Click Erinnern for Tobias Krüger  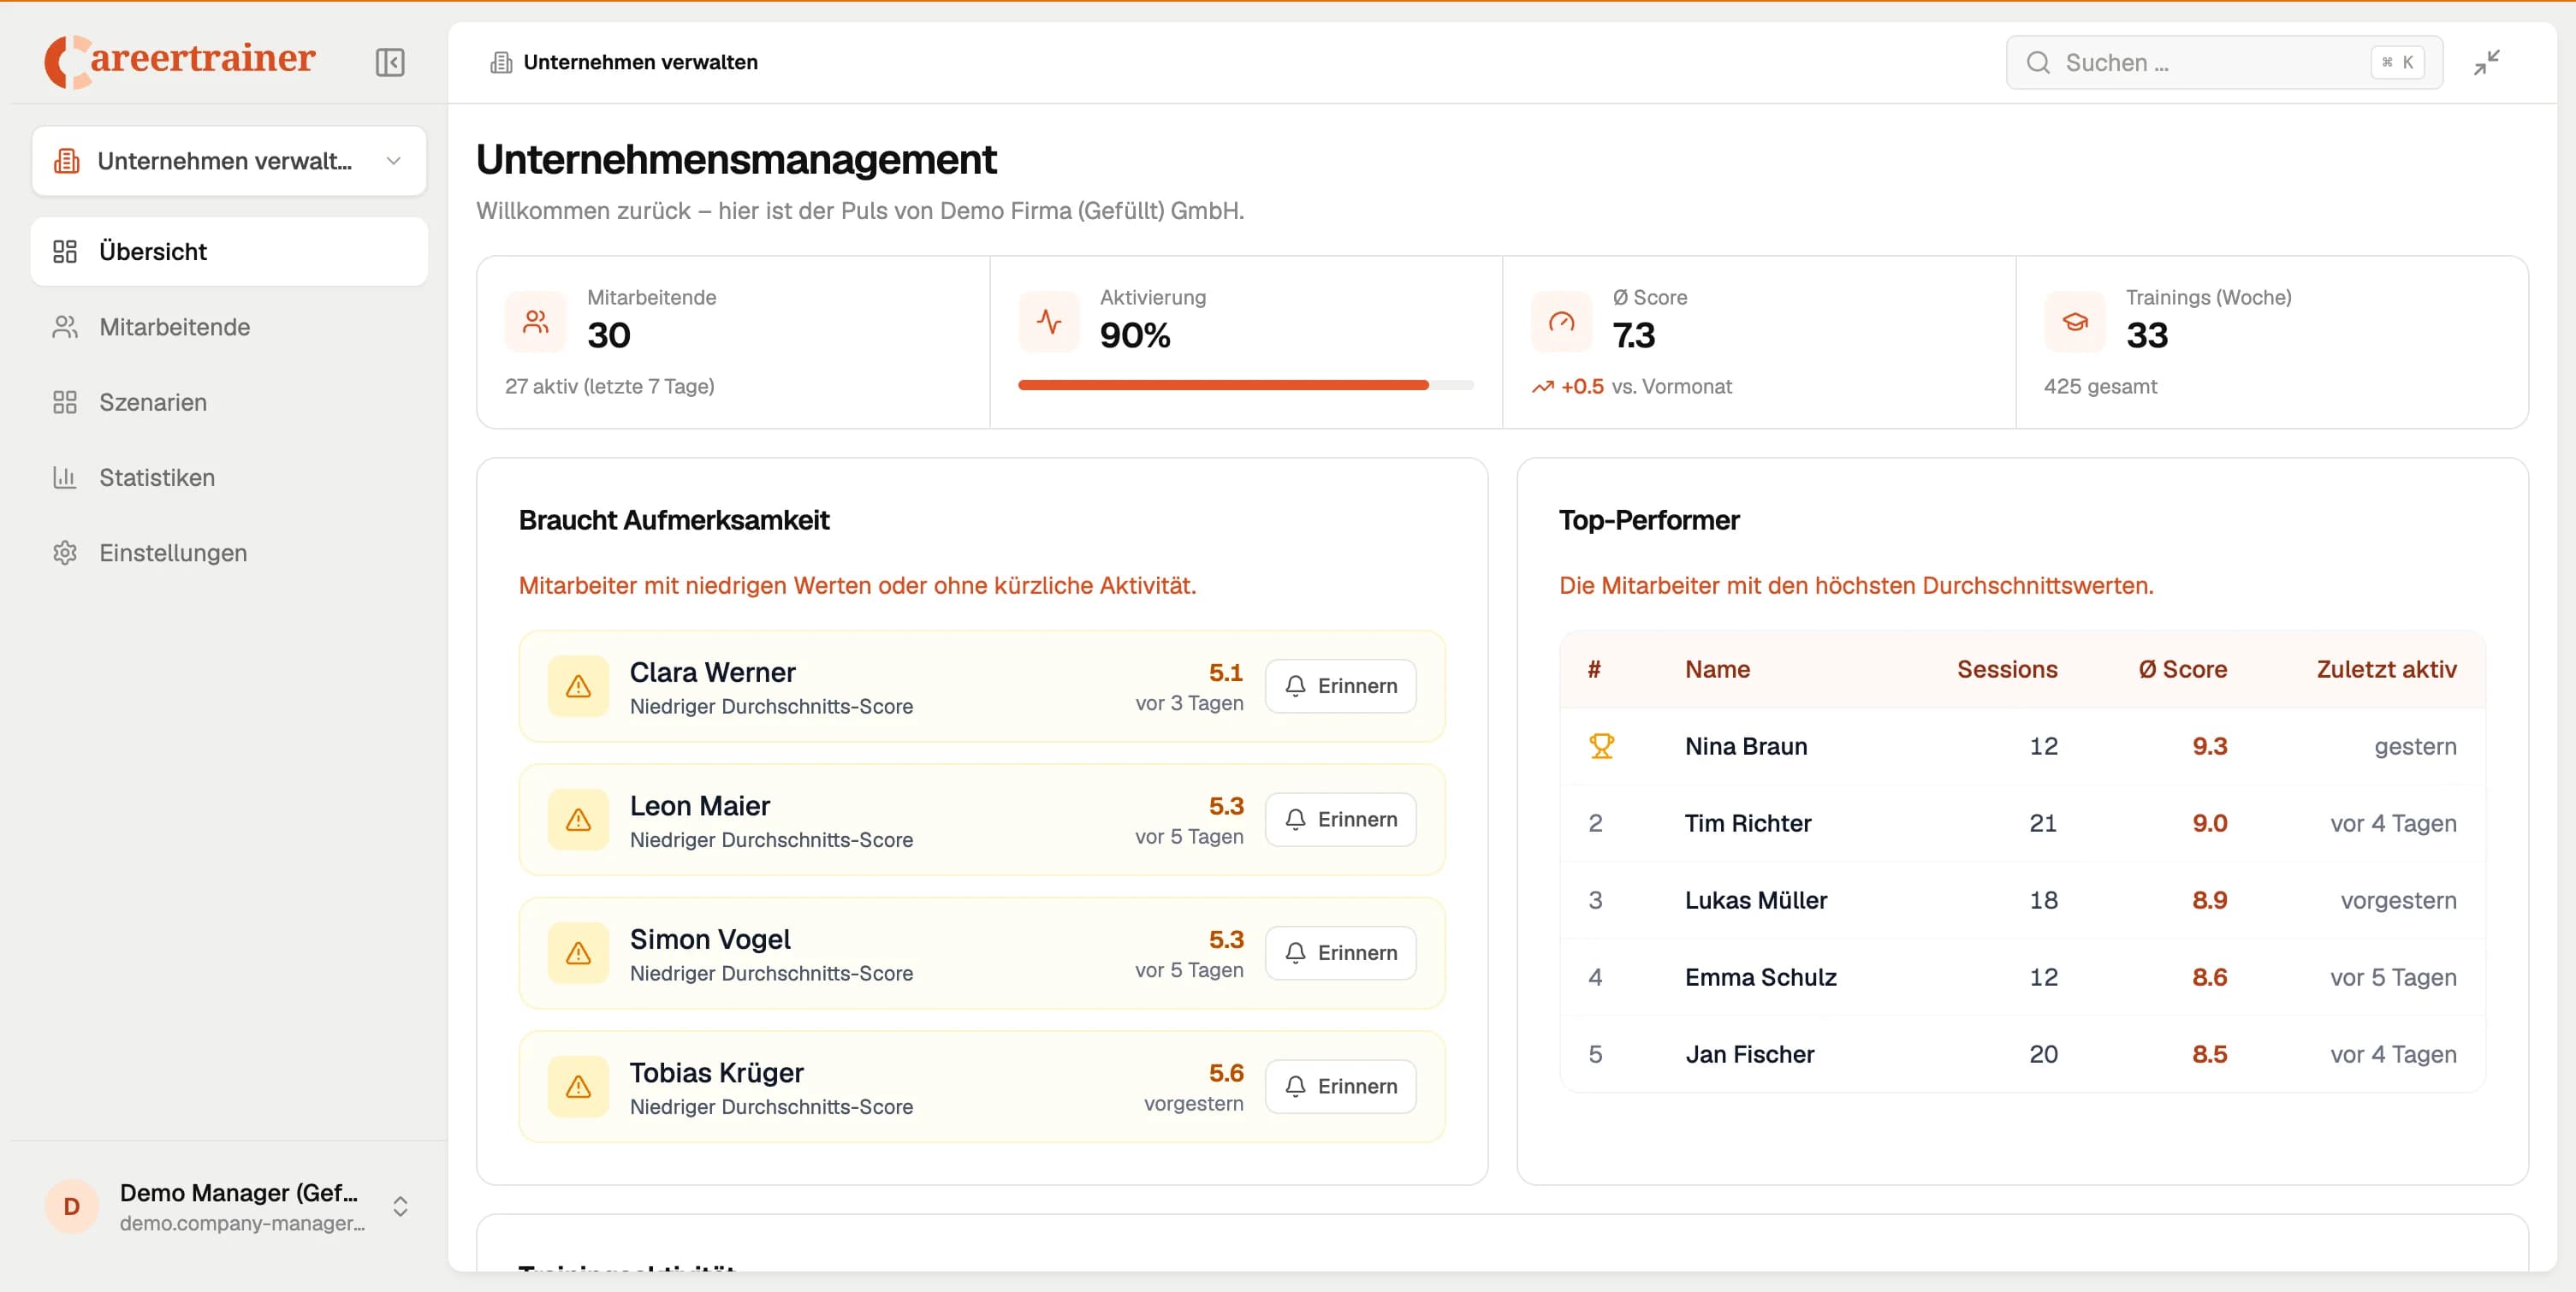coord(1340,1087)
